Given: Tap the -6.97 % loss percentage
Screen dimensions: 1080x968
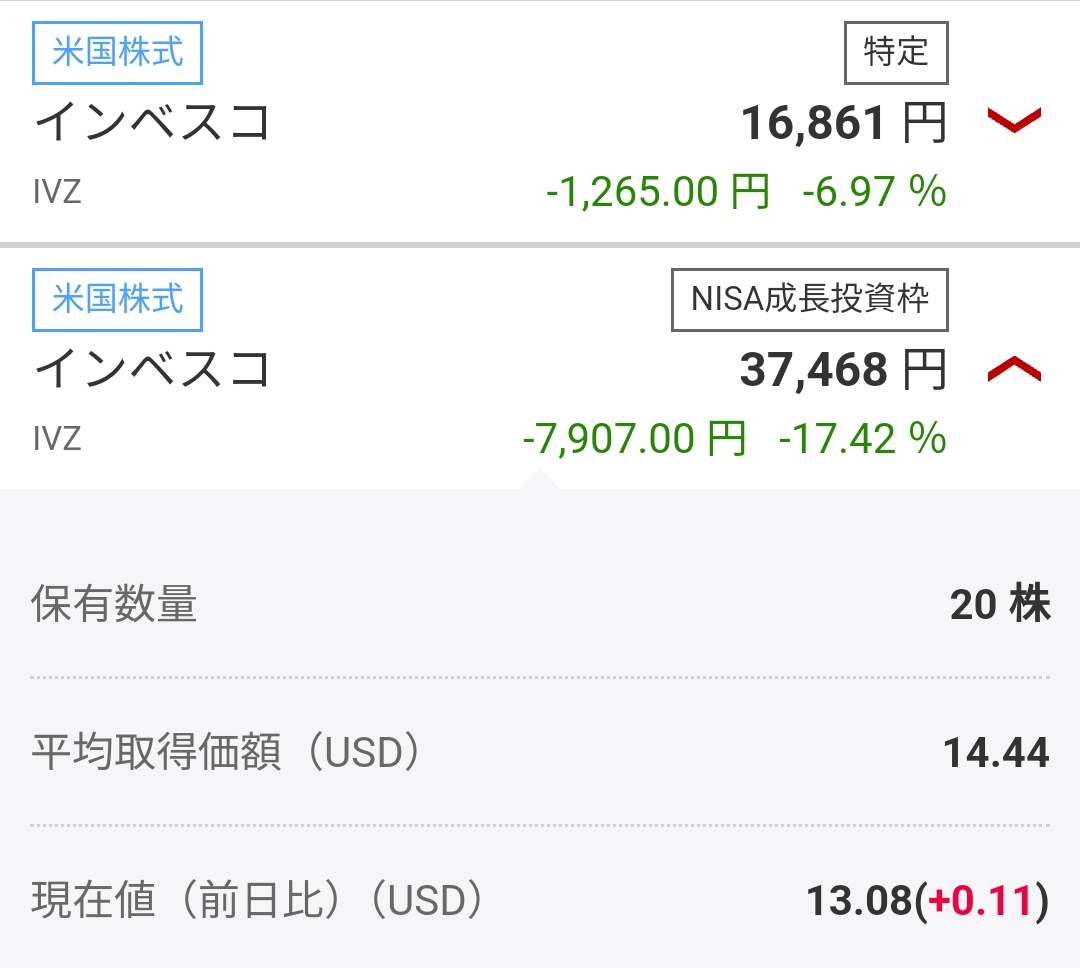Looking at the screenshot, I should (x=874, y=192).
